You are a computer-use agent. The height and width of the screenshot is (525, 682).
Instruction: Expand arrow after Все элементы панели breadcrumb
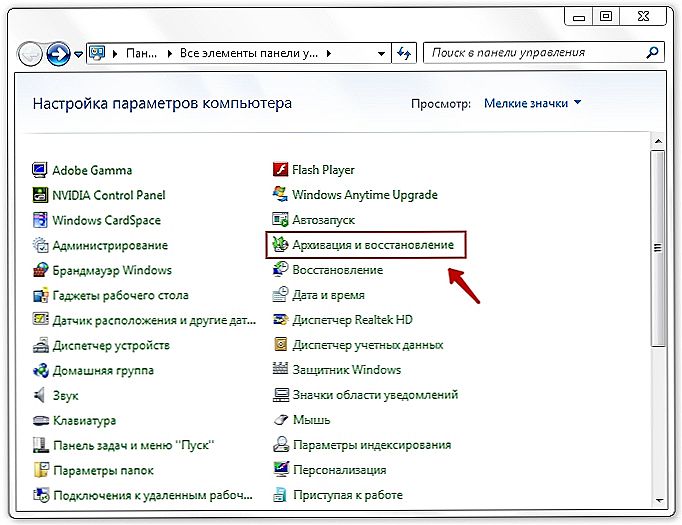329,54
